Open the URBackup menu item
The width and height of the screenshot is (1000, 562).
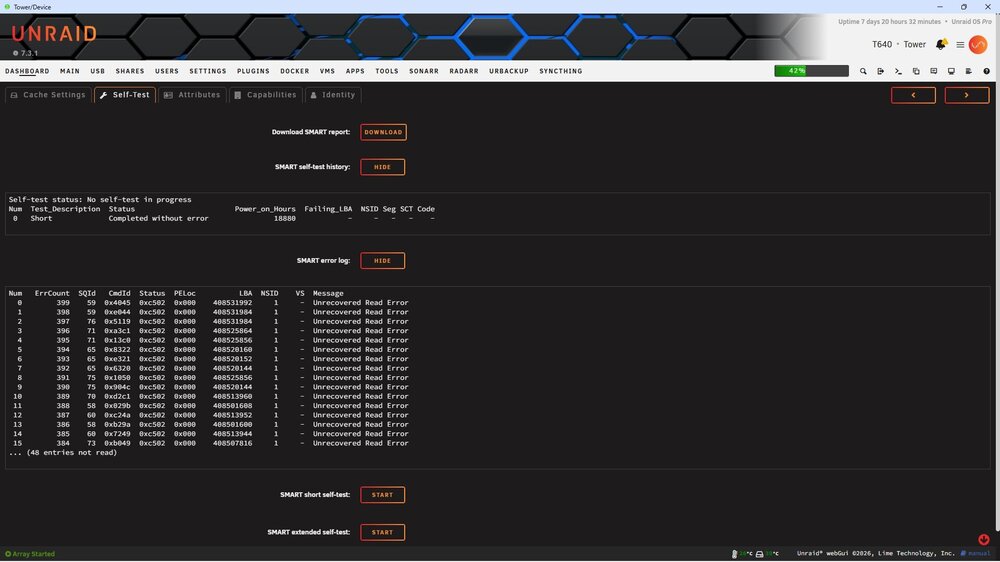coord(509,71)
